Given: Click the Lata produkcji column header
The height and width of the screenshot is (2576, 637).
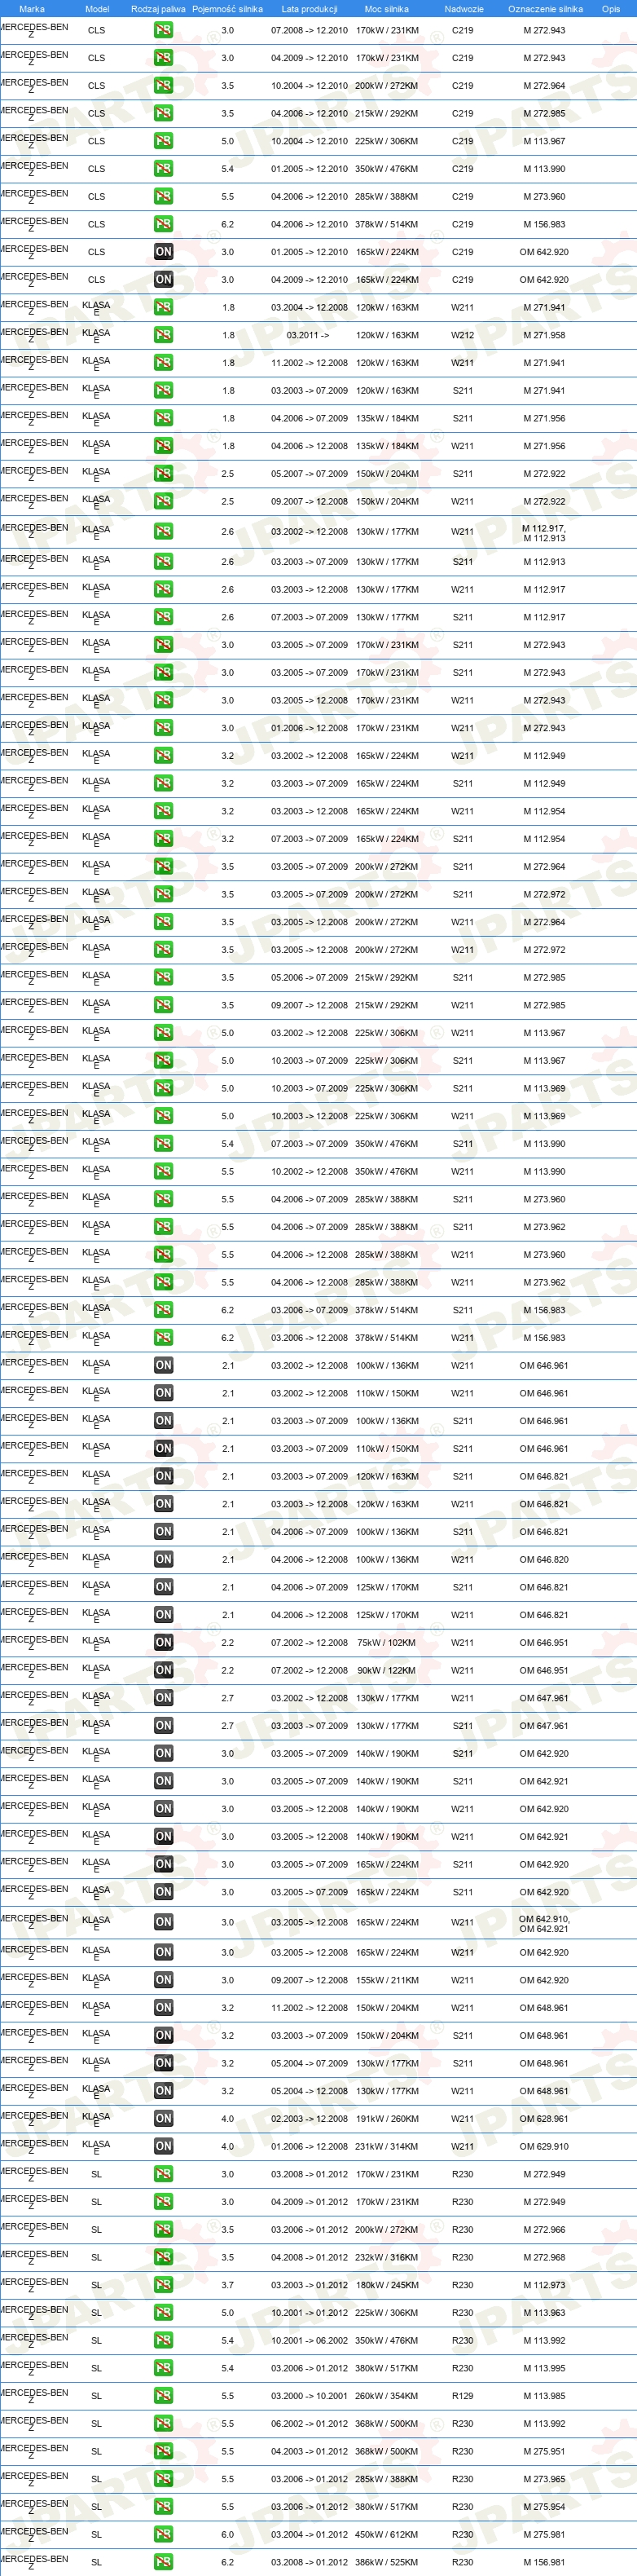Looking at the screenshot, I should (x=309, y=9).
